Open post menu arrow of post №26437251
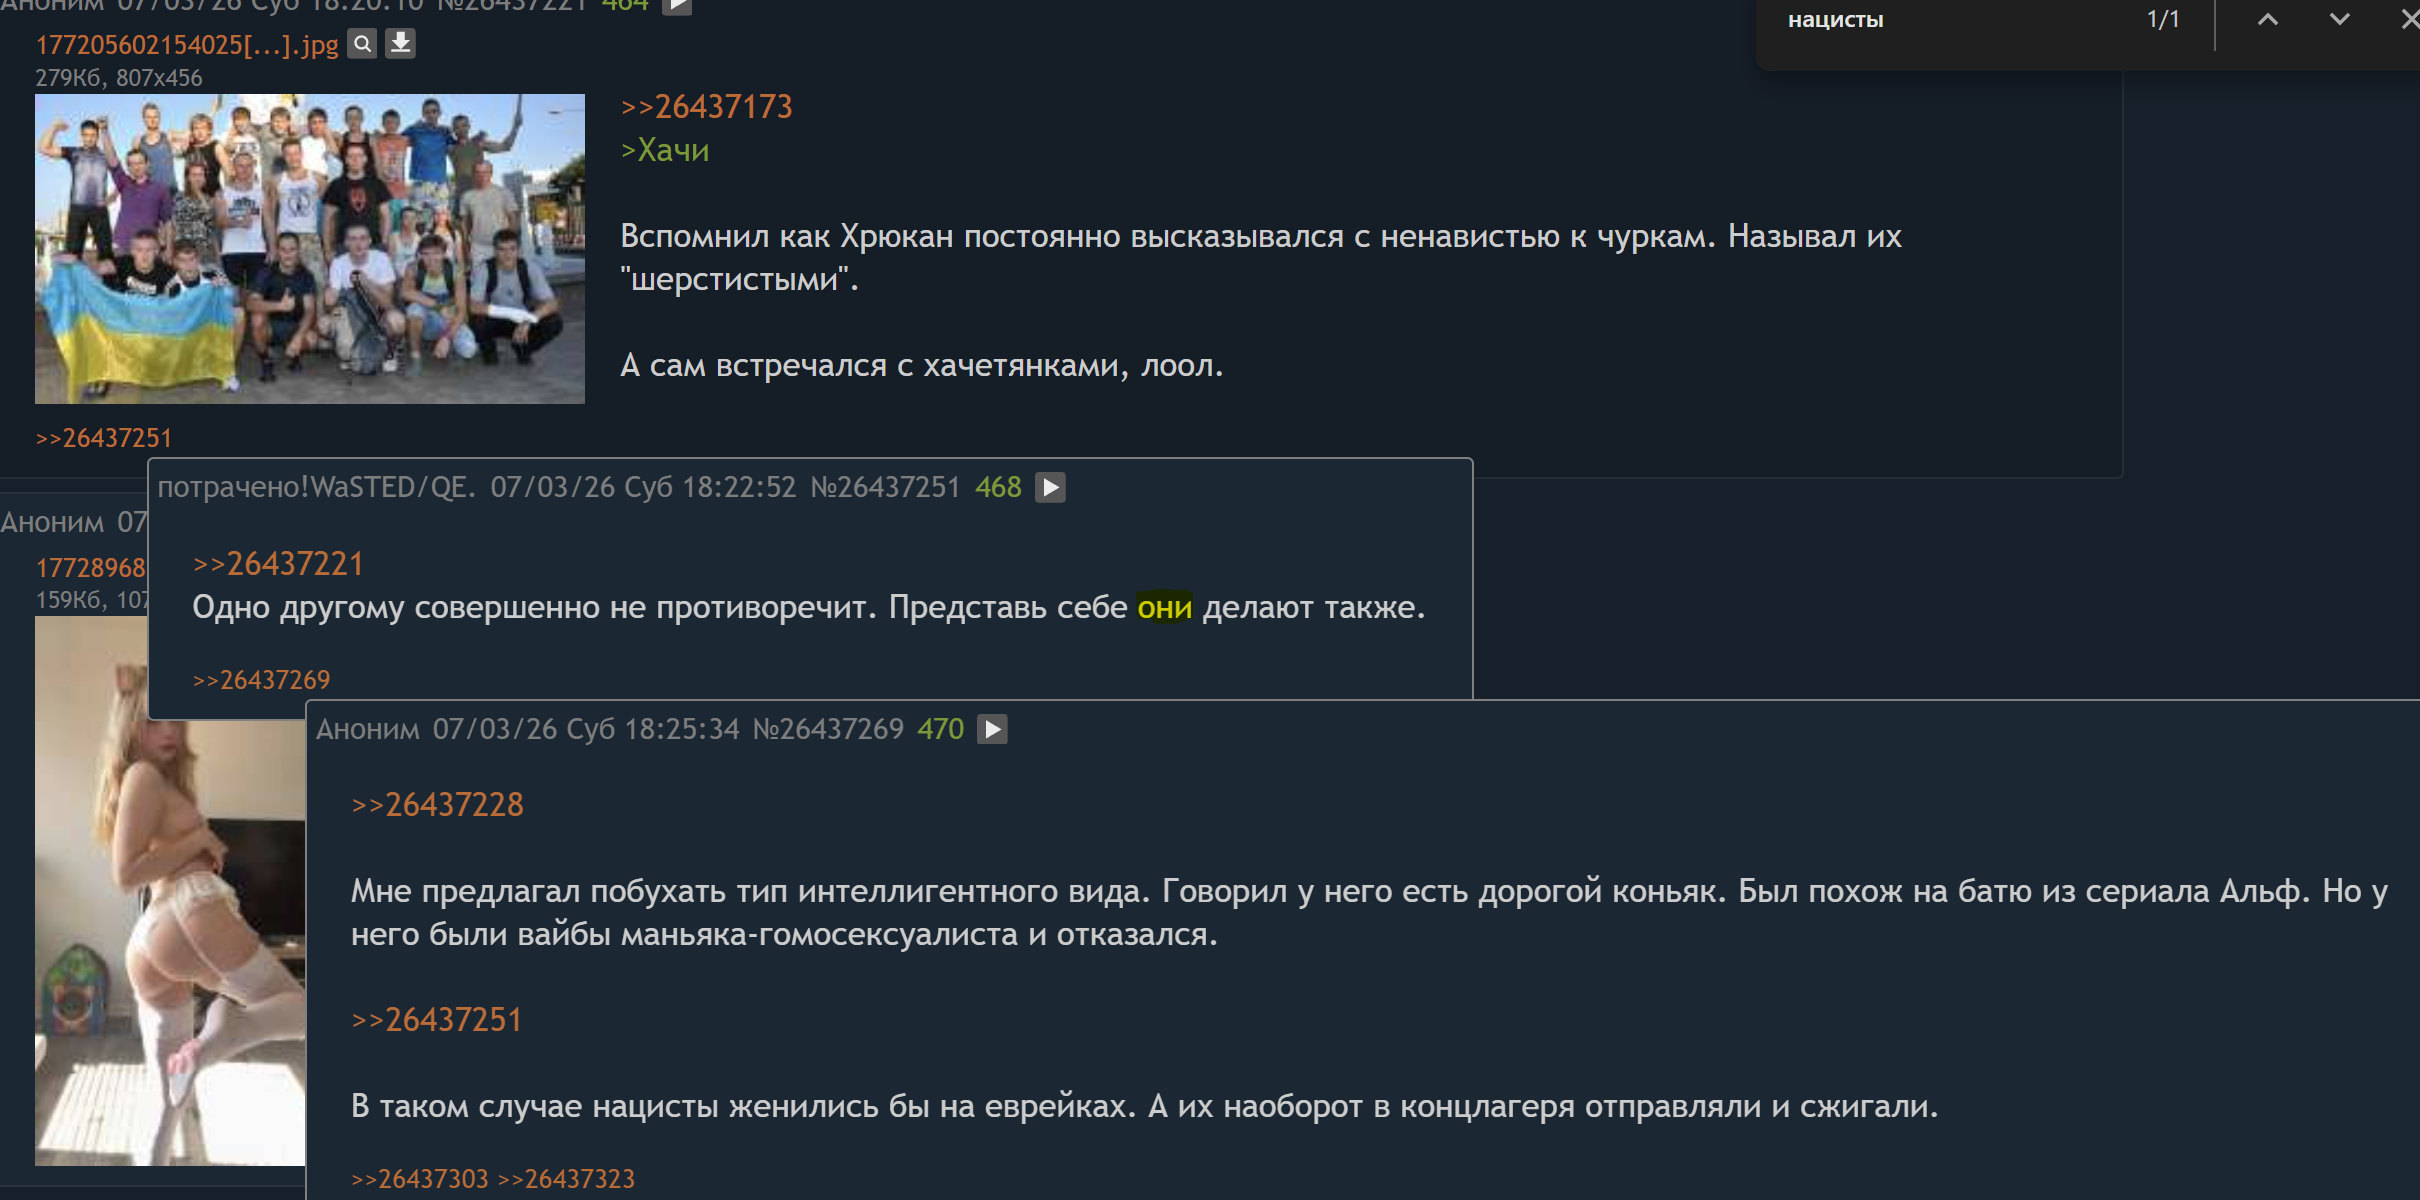The height and width of the screenshot is (1200, 2420). coord(1049,487)
